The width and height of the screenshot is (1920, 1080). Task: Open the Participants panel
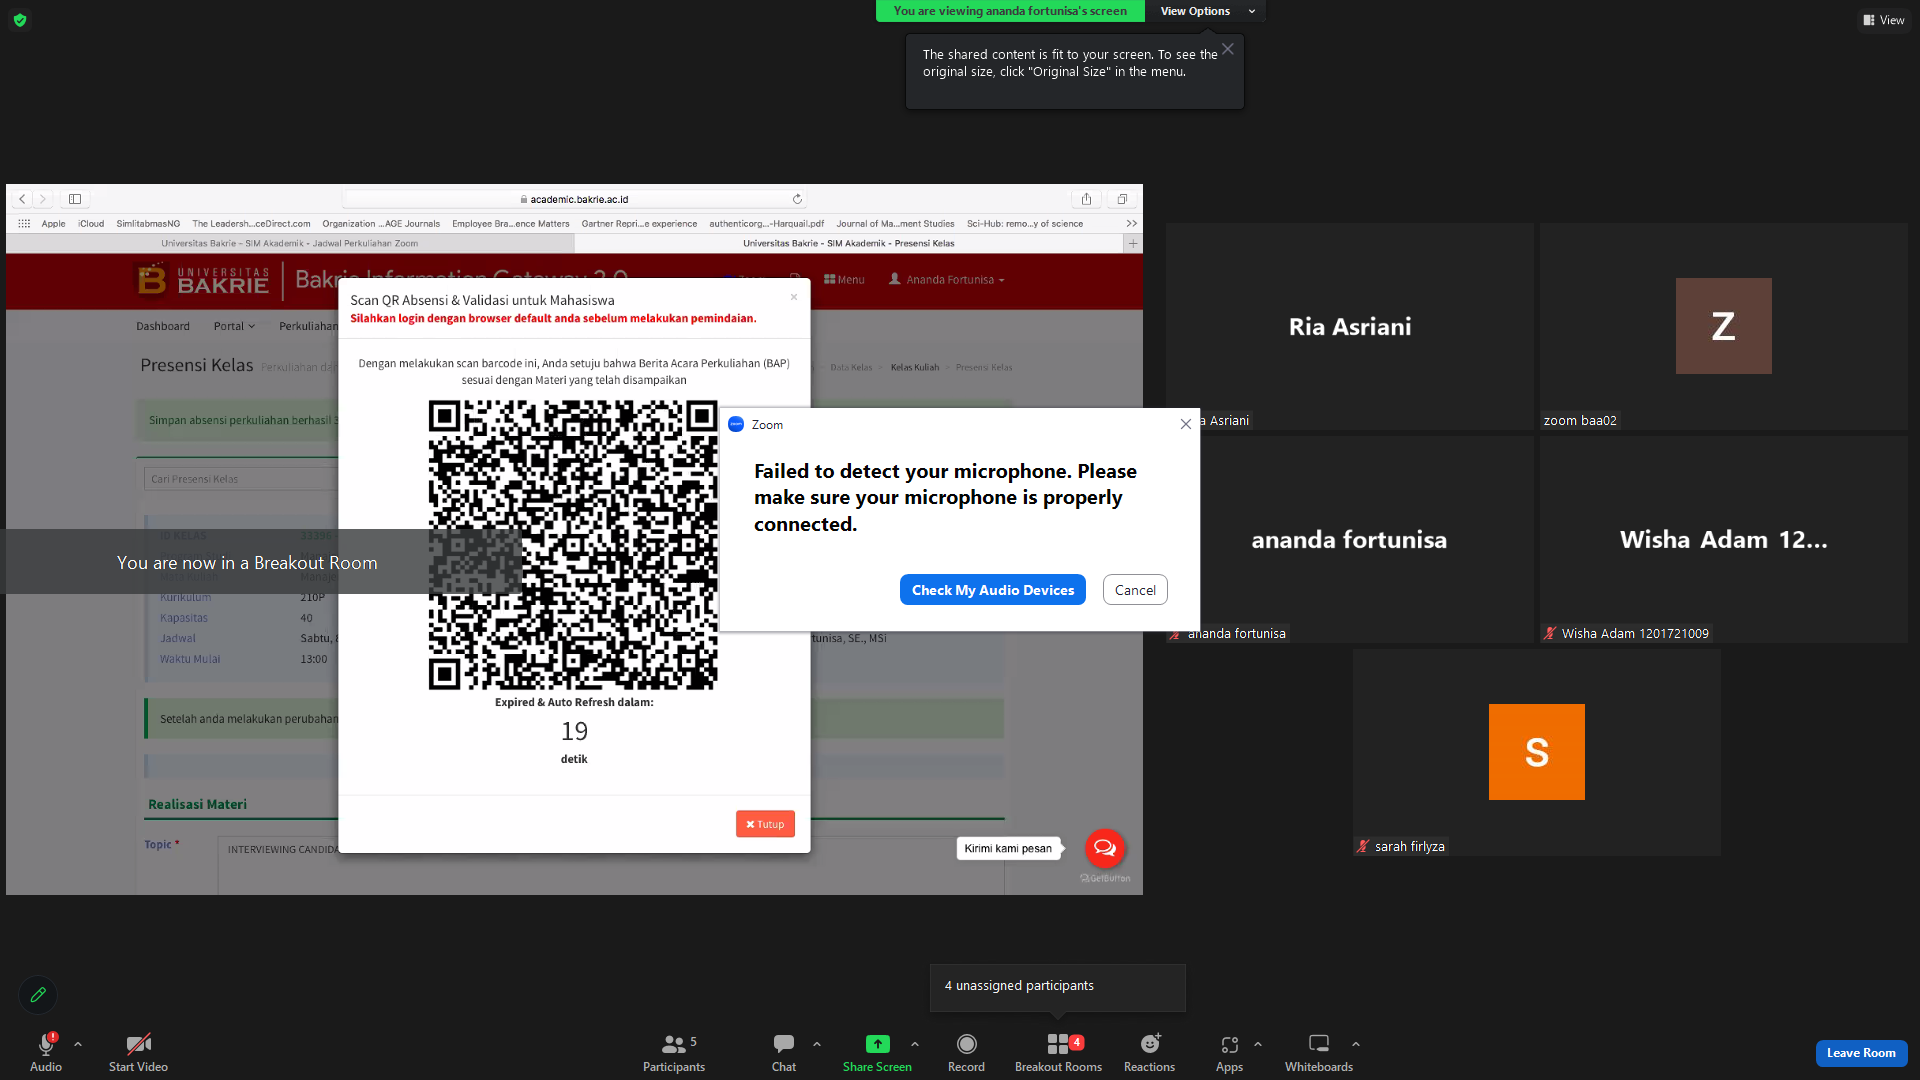pyautogui.click(x=674, y=1052)
